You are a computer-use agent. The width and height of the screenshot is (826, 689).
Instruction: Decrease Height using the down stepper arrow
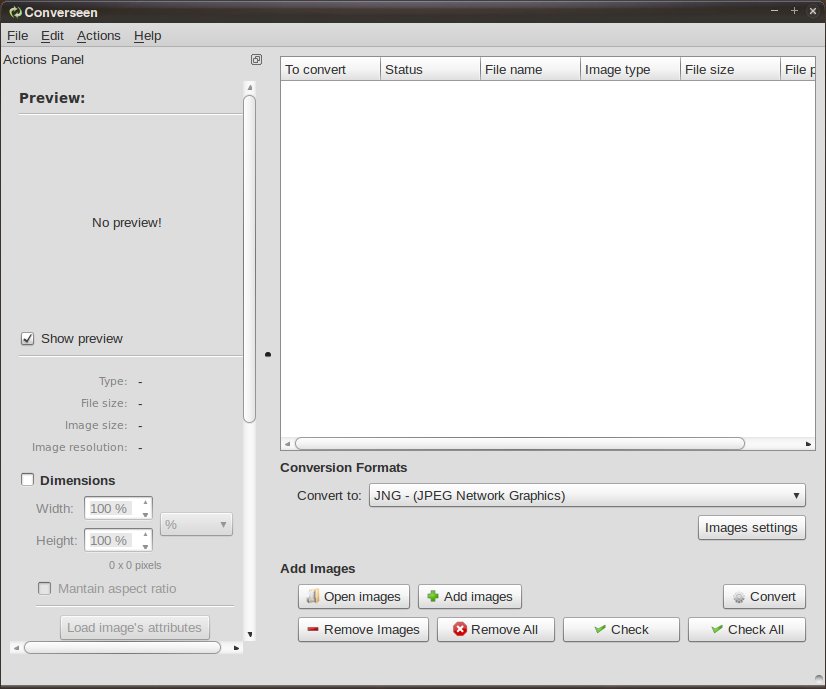pos(145,547)
